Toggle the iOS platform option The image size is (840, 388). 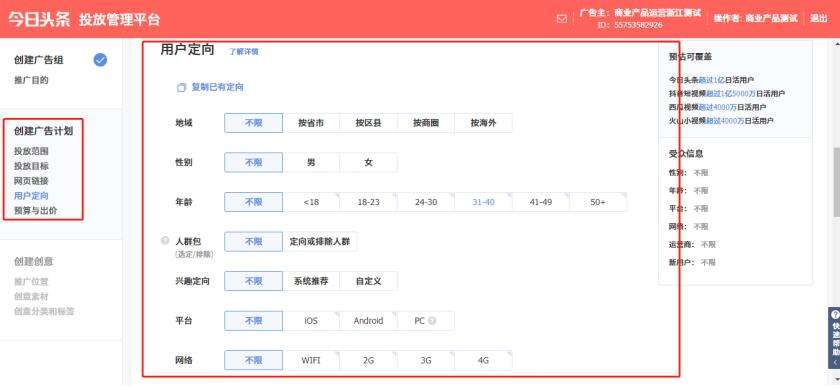click(311, 320)
